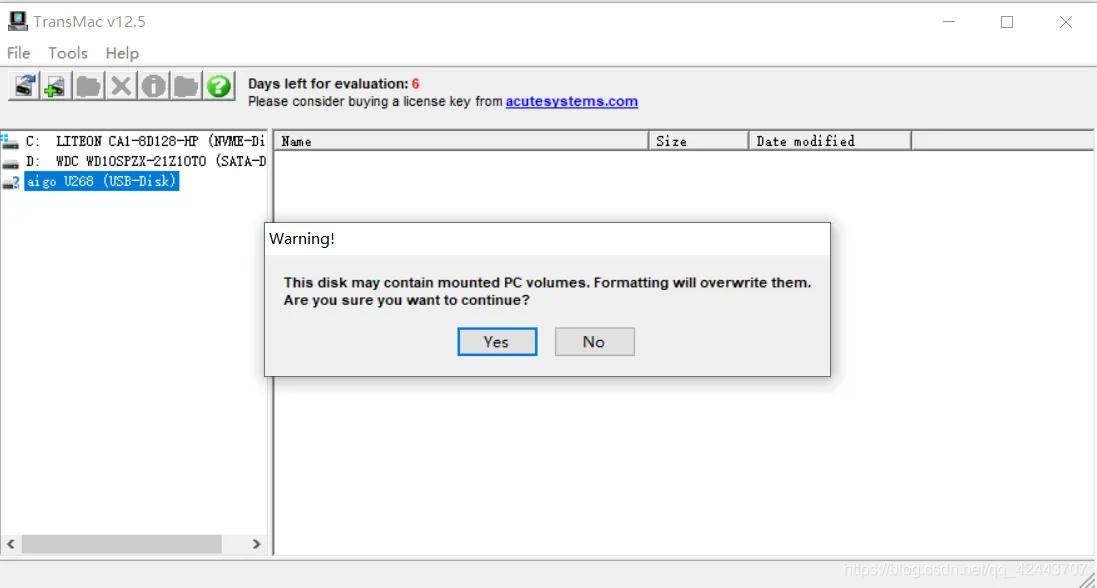Screen dimensions: 1097x588
Task: Click the grayed delete X toolbar icon
Action: point(121,86)
